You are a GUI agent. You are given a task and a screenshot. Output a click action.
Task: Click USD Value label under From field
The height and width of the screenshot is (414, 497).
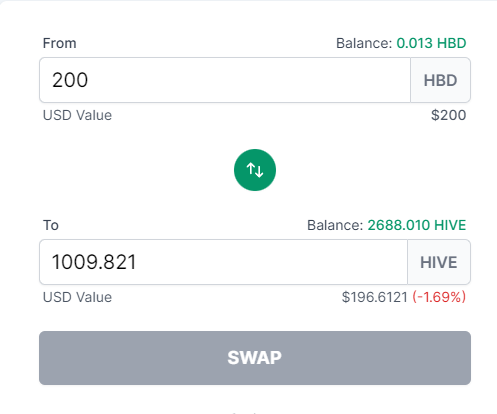coord(77,115)
